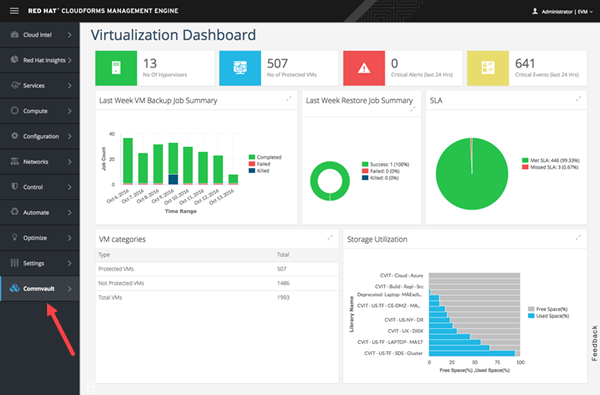Maximize the Storage Utilization widget
The image size is (600, 395).
click(x=578, y=238)
